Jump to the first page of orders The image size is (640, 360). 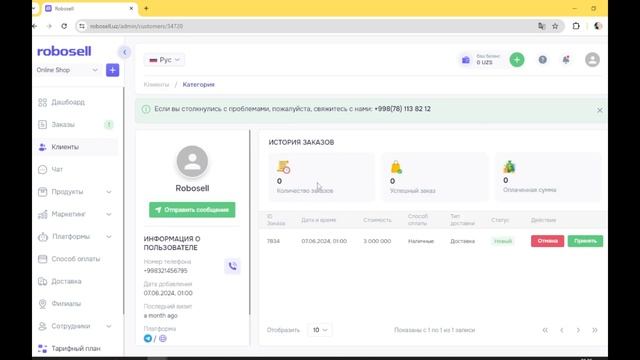tap(545, 330)
